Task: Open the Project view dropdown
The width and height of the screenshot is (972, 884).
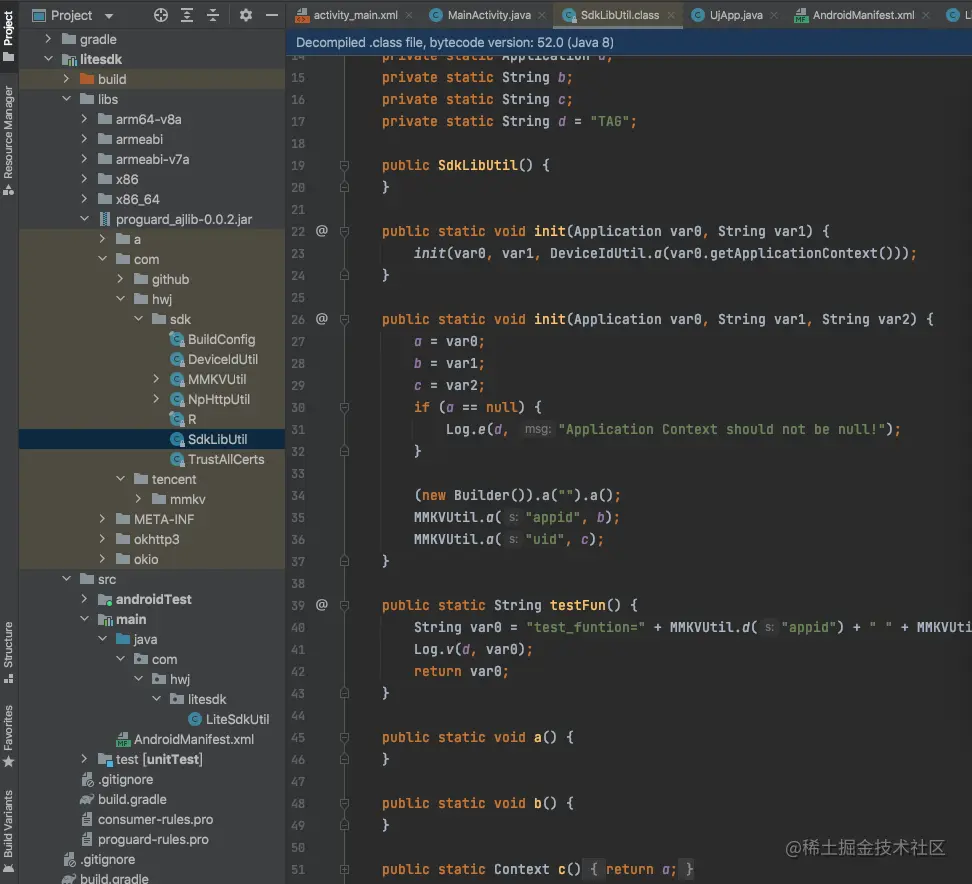Action: (x=109, y=16)
